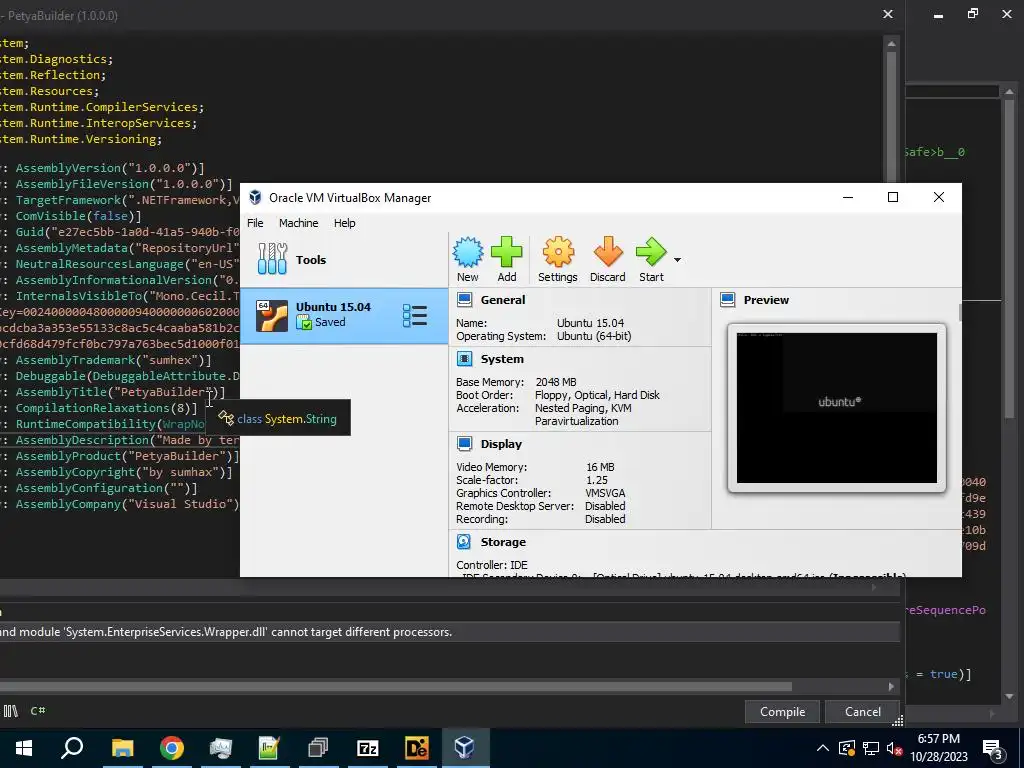This screenshot has height=768, width=1024.
Task: Launch Google Chrome from the taskbar
Action: (x=172, y=748)
